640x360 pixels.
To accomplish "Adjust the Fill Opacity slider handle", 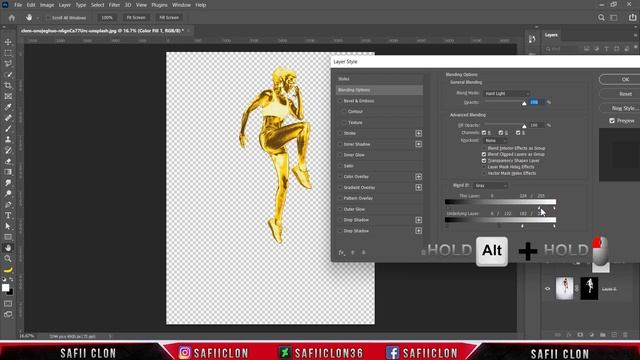I will point(524,126).
